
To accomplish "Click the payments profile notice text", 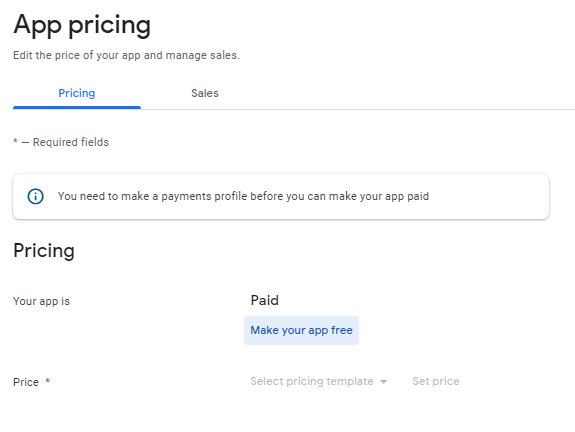I will (x=243, y=196).
